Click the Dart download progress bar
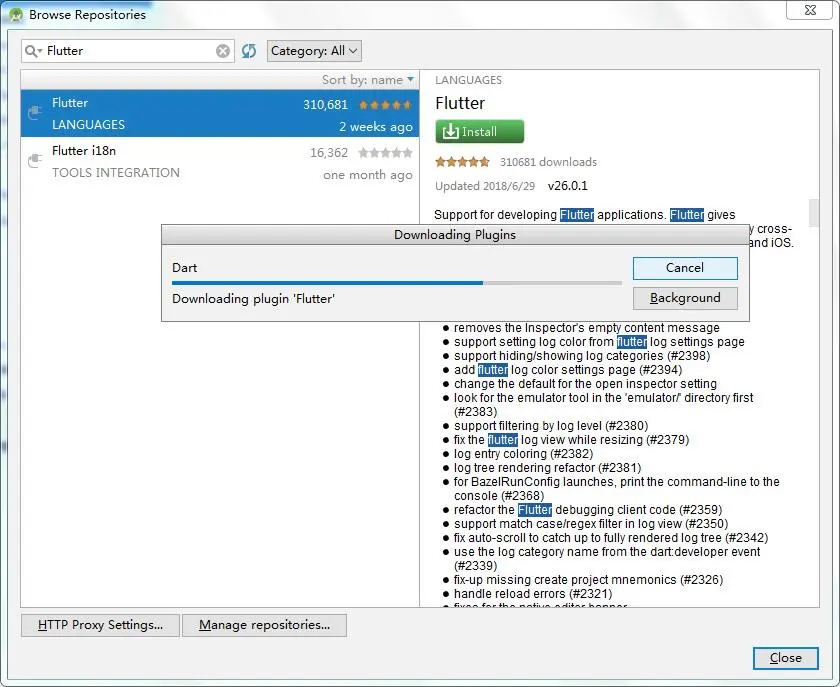Image resolution: width=840 pixels, height=687 pixels. [x=396, y=283]
